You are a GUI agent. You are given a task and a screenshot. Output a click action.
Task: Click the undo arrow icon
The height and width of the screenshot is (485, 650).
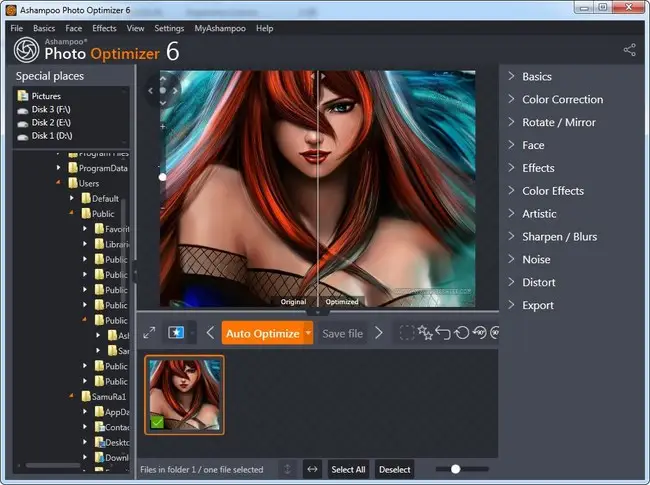coord(443,333)
